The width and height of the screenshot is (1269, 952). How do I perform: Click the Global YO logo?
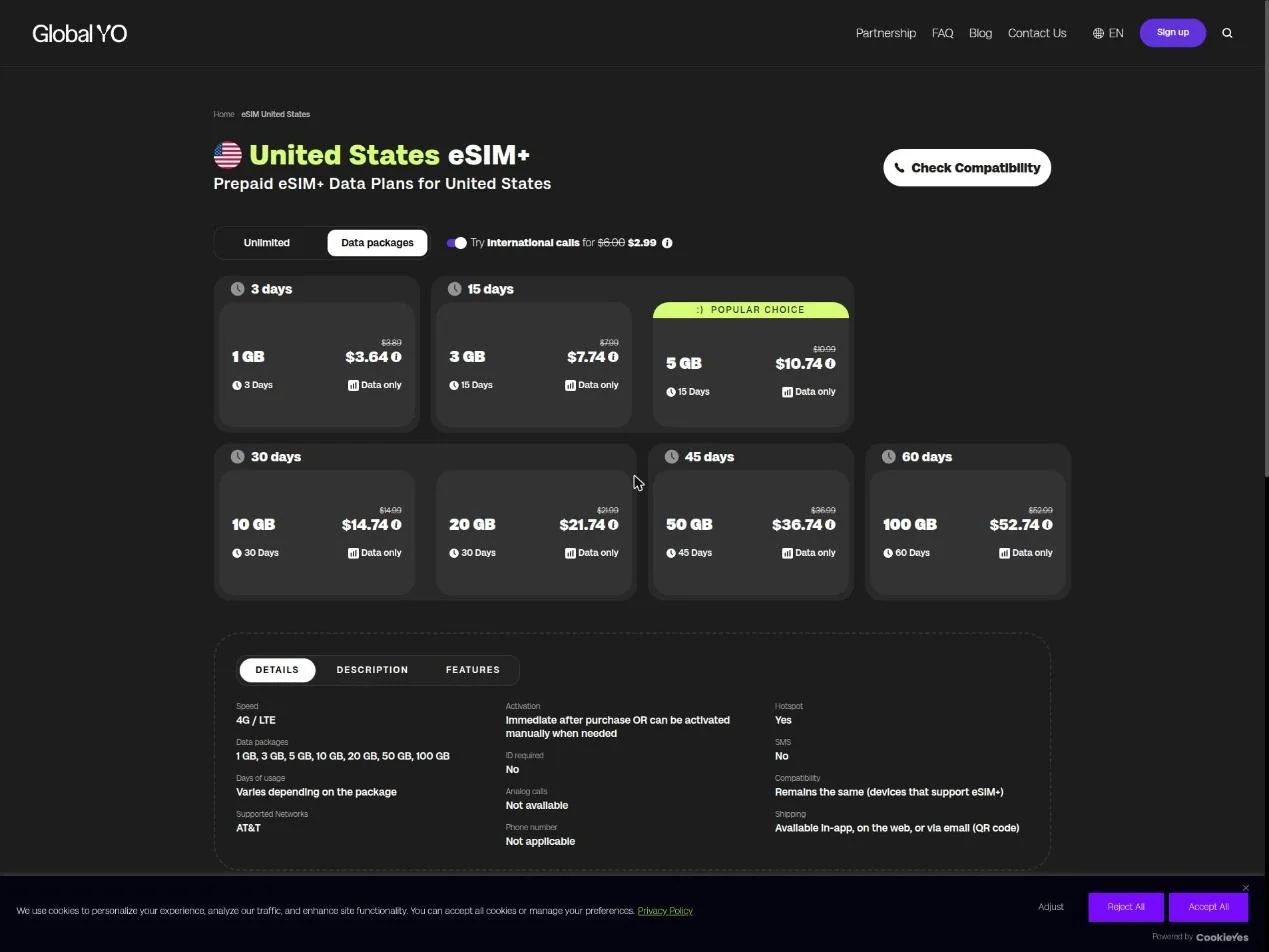click(x=80, y=34)
